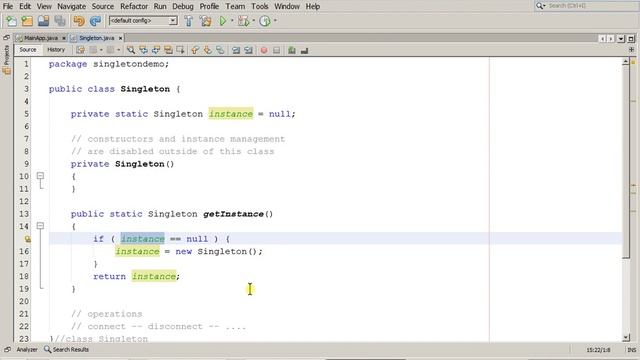Open the Window menu

click(x=287, y=6)
